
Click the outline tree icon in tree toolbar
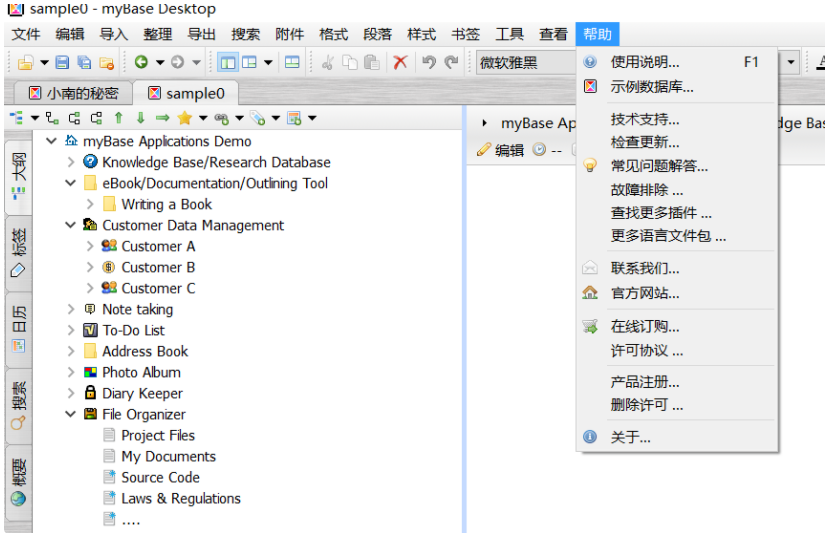point(16,118)
